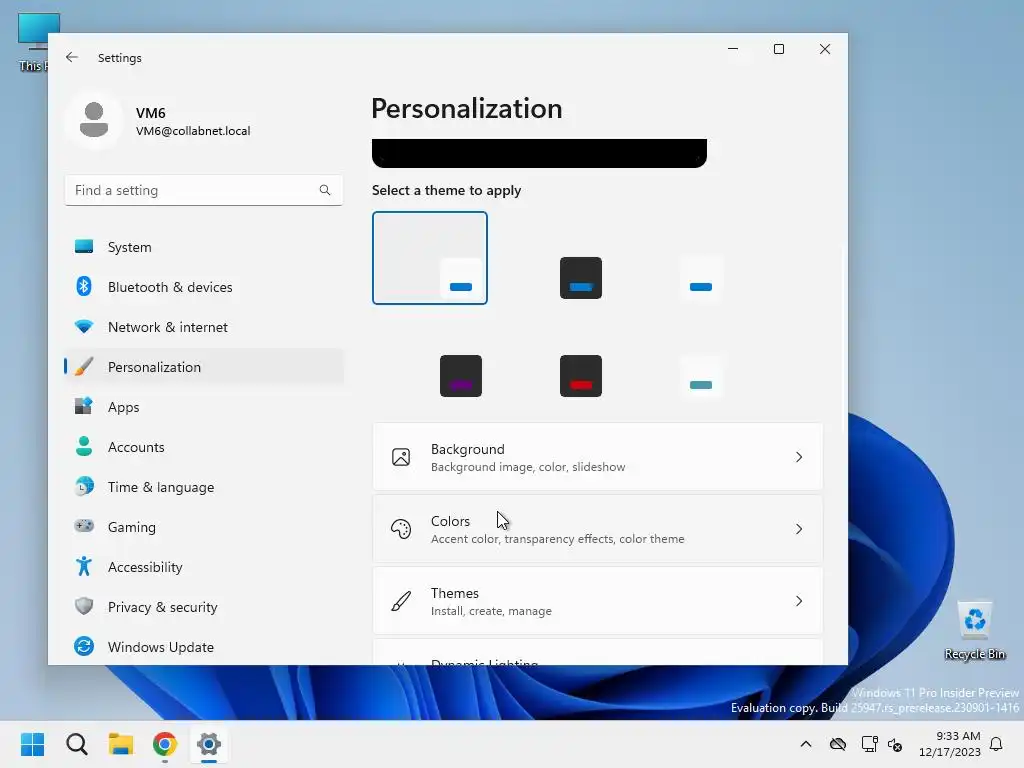Click the Bluetooth icon in sidebar

84,287
